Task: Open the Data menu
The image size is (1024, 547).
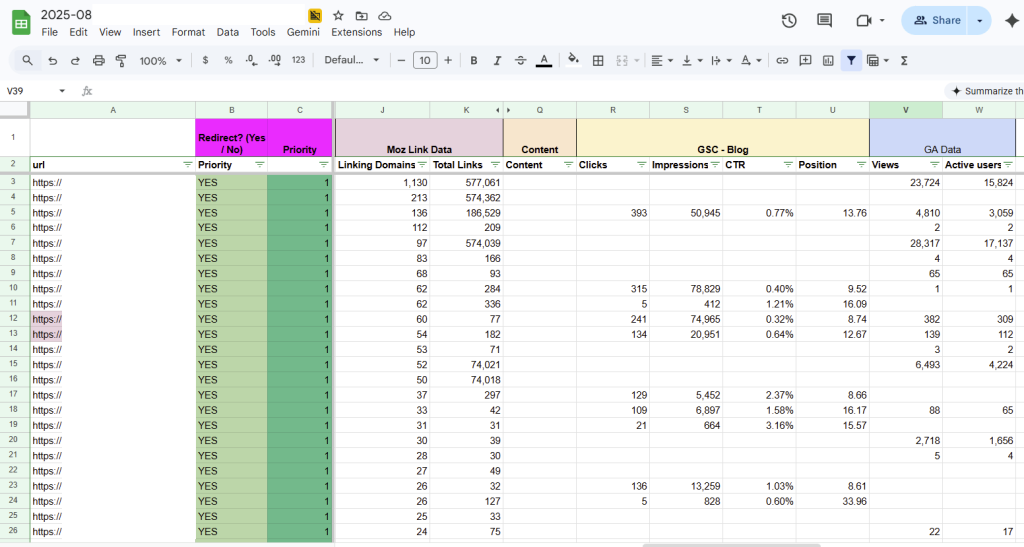Action: pyautogui.click(x=228, y=32)
